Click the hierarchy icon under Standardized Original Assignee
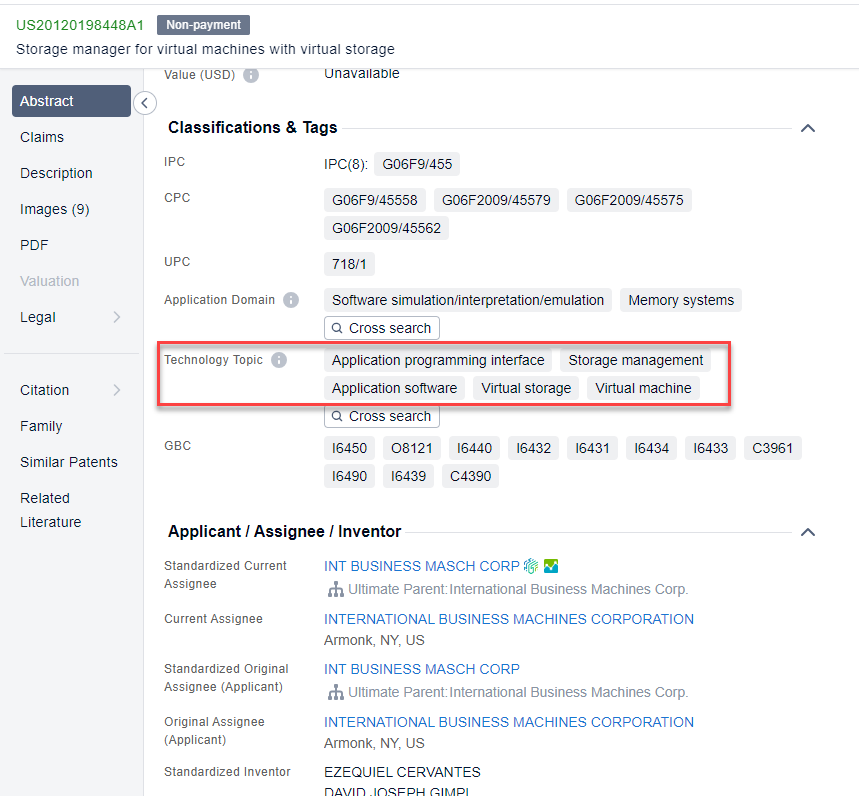 click(x=336, y=693)
